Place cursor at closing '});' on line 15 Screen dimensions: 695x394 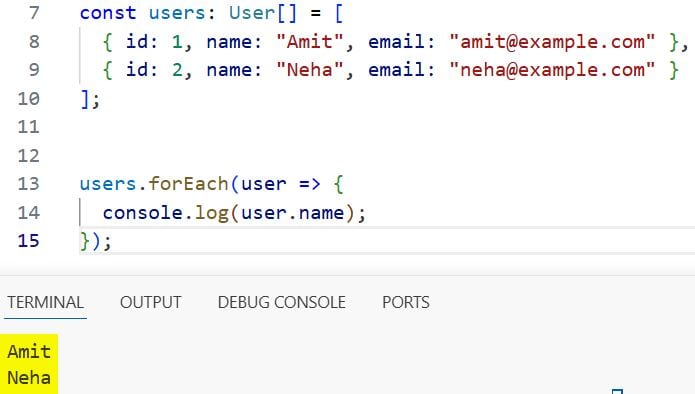(x=96, y=242)
